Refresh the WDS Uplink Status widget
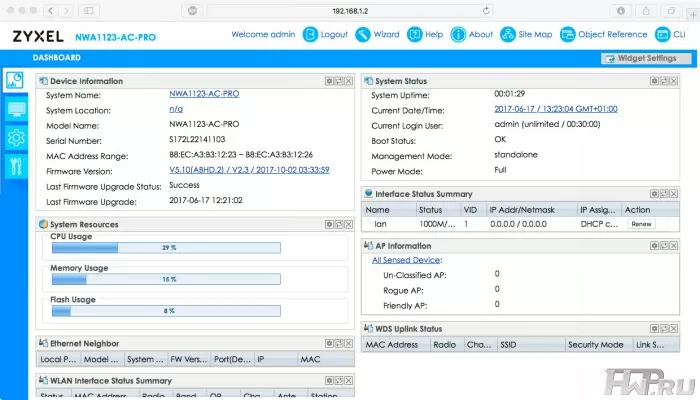 pos(664,329)
